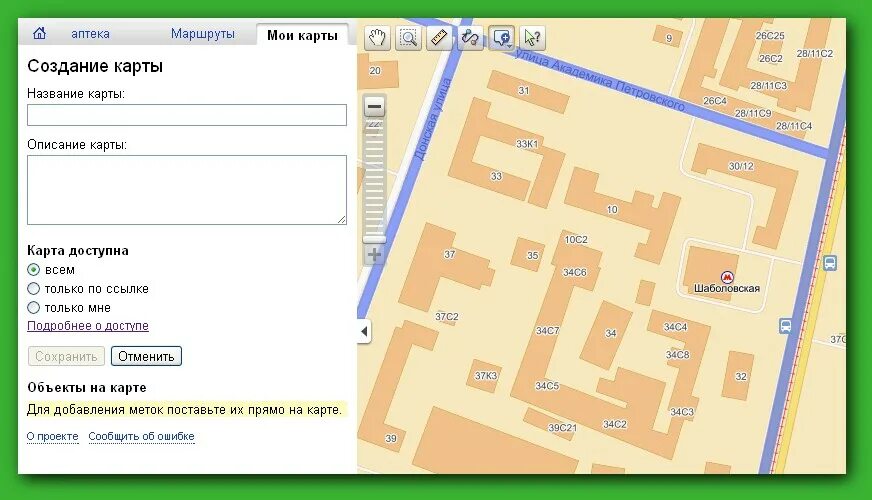Click building number 32 on map
This screenshot has height=500, width=872.
tap(741, 377)
